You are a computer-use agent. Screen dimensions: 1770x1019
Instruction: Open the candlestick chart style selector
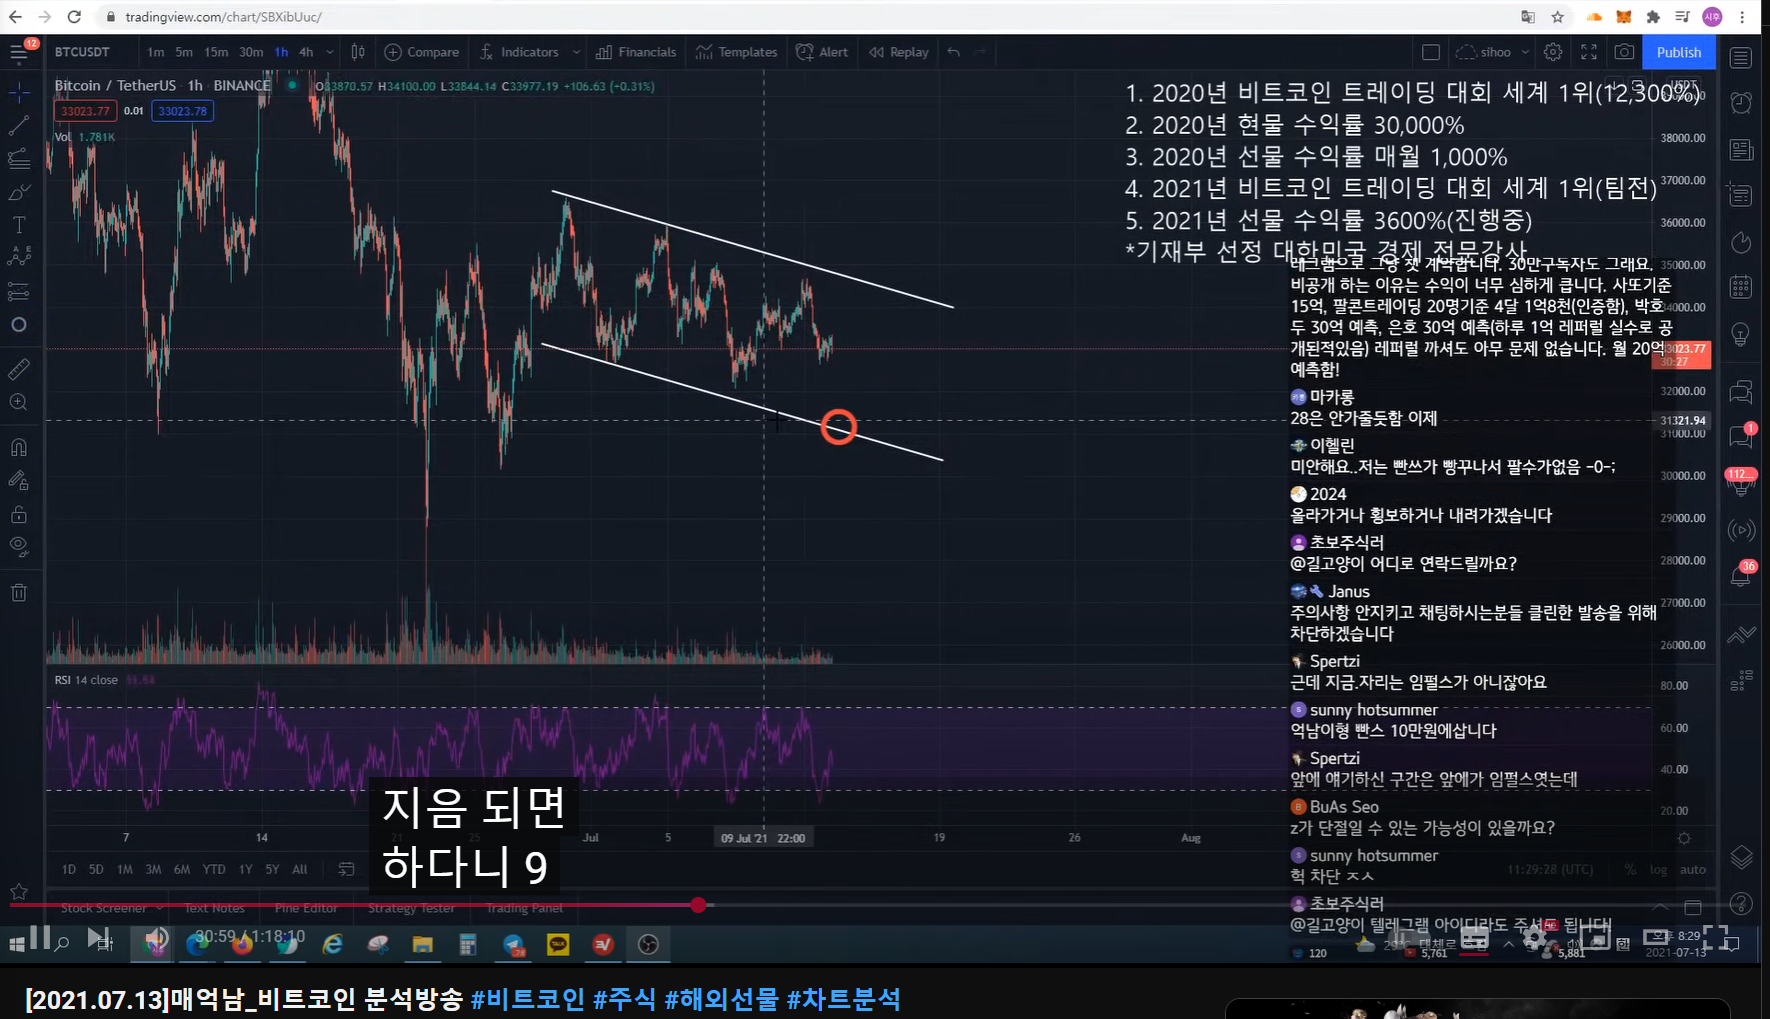click(358, 52)
